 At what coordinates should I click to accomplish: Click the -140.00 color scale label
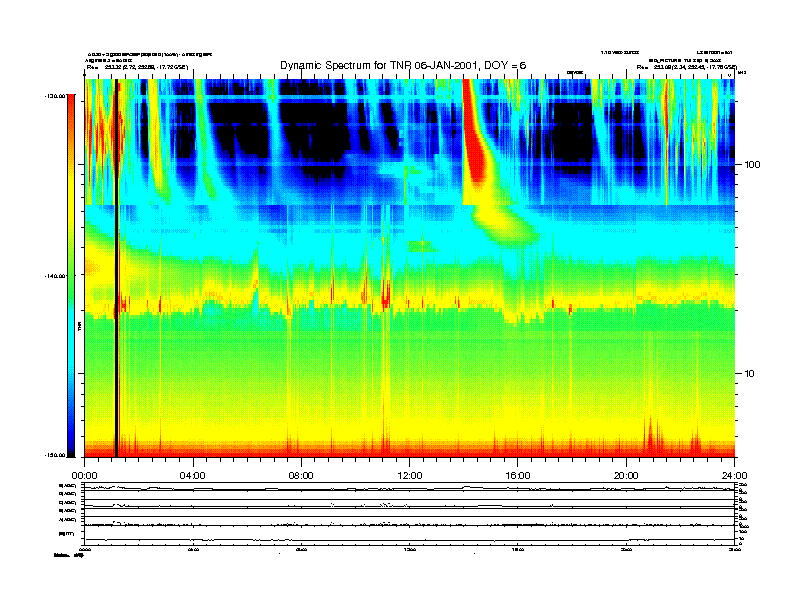click(55, 276)
